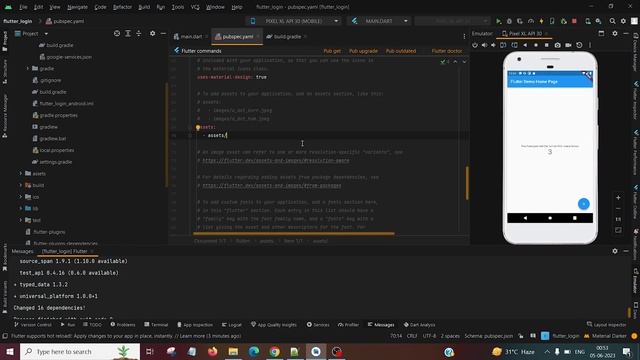Click Pub outdated link

click(401, 51)
